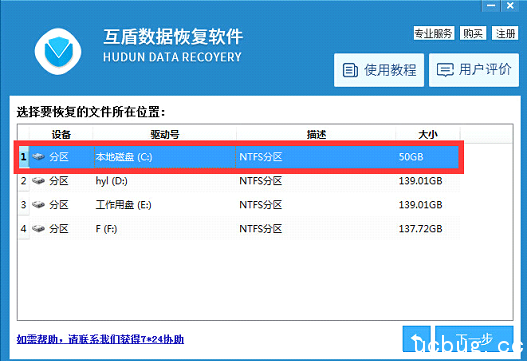Click row number 2 cell
527x361 pixels.
click(24, 181)
